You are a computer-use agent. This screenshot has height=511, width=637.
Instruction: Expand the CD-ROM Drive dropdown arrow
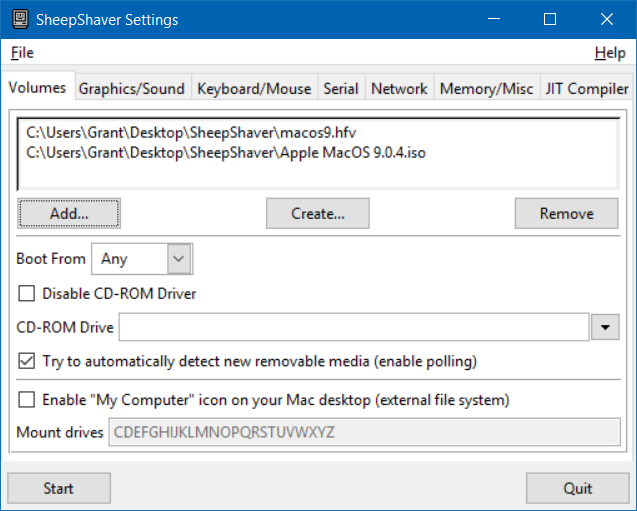point(606,327)
